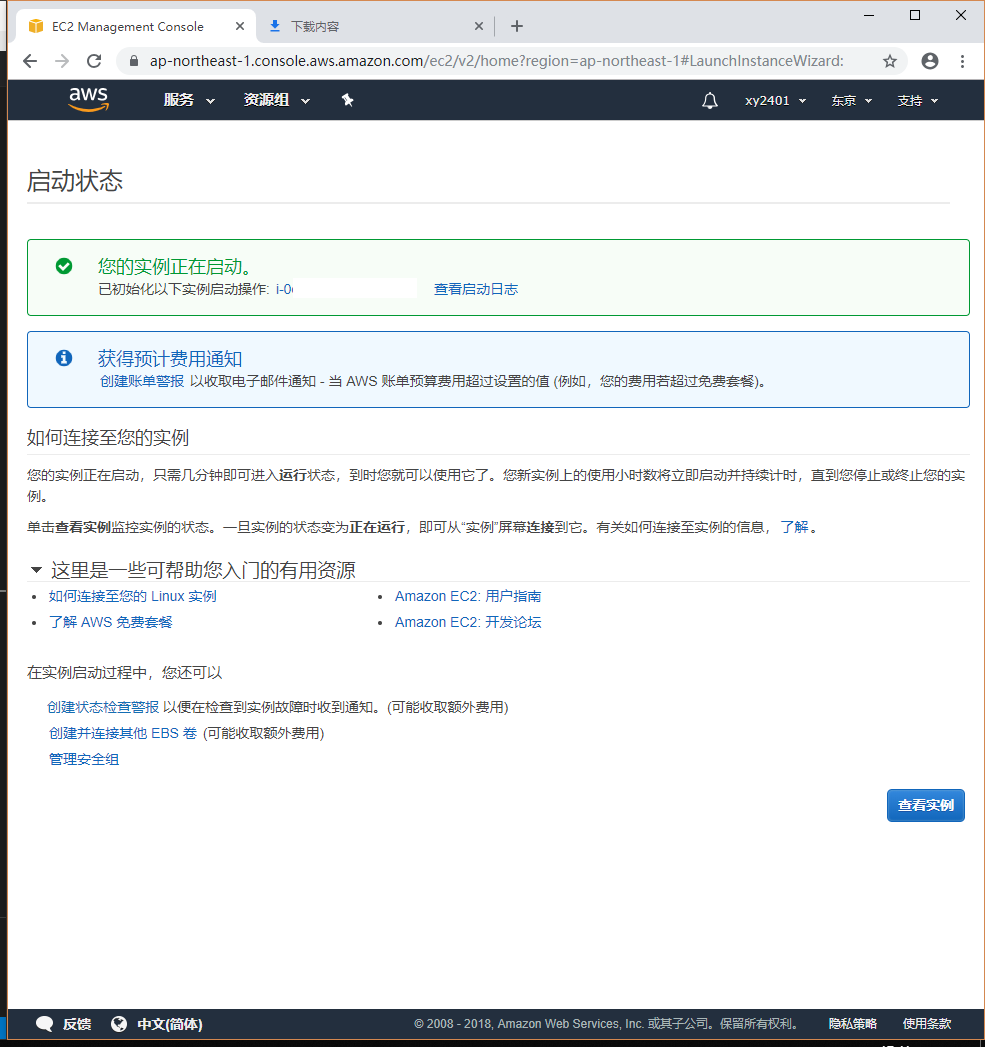The image size is (985, 1047).
Task: Click 创建并连接其他 EBS 卷 link
Action: click(x=123, y=733)
